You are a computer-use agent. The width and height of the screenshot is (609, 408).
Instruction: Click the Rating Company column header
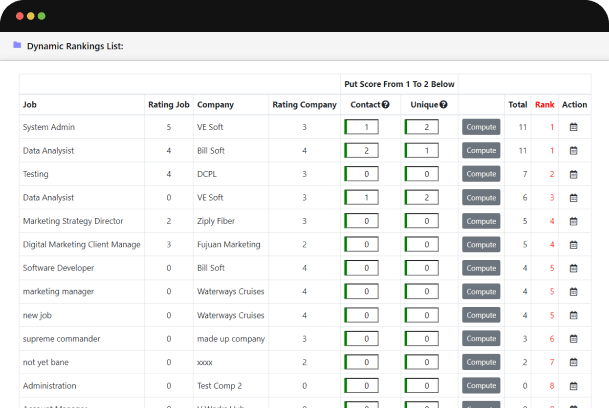coord(304,104)
